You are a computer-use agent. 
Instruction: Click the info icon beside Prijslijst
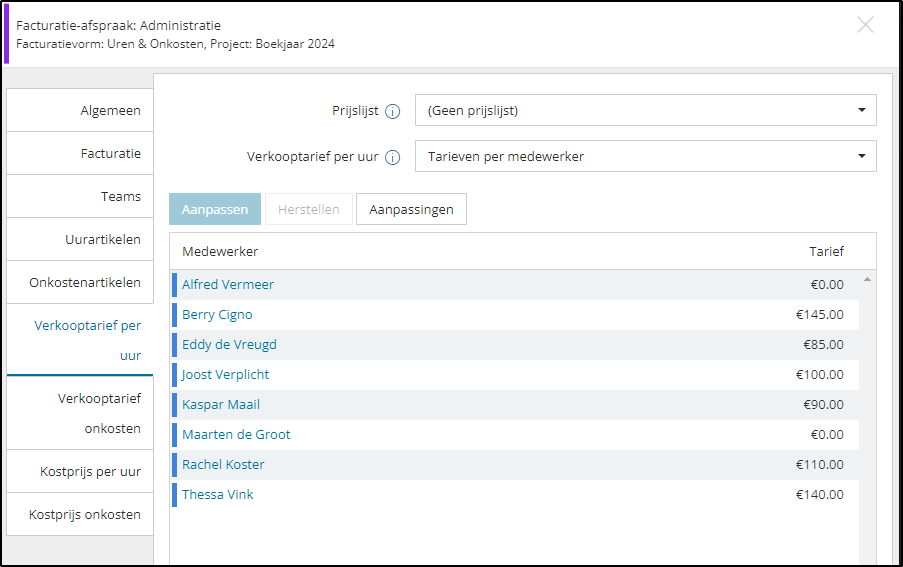pos(392,111)
